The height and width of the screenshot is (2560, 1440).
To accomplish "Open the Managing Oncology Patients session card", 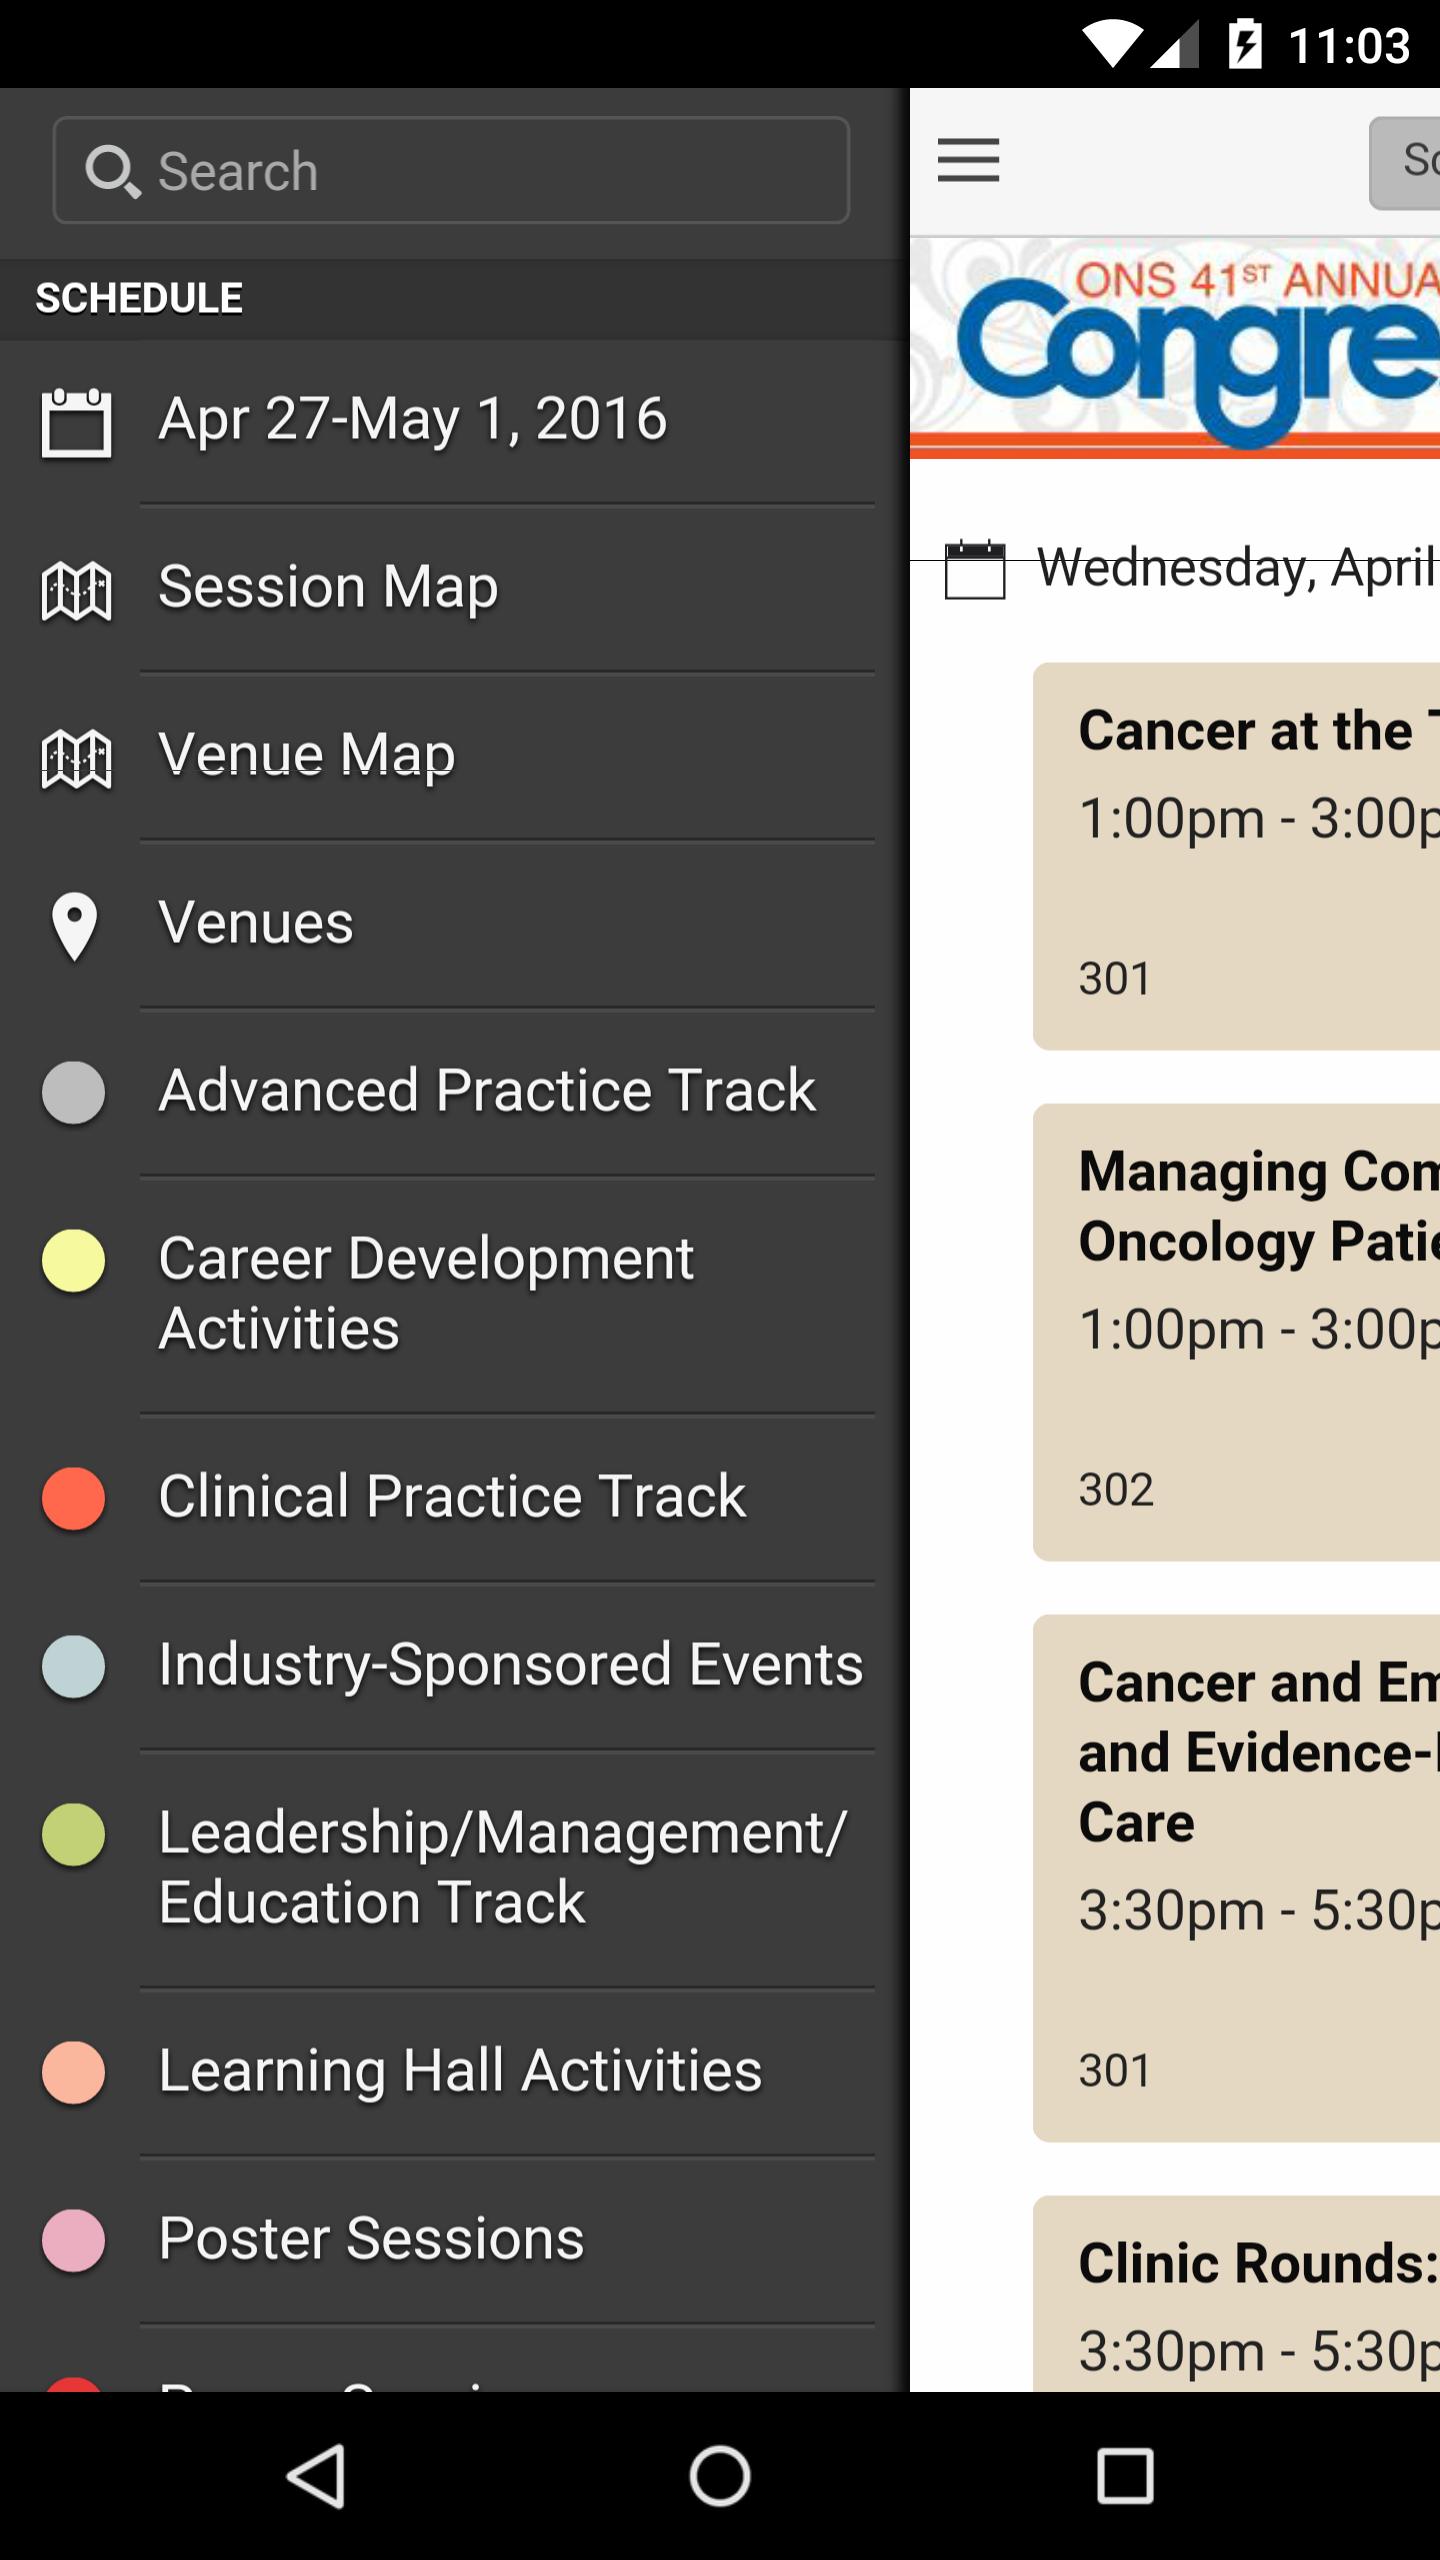I will click(x=1236, y=1332).
